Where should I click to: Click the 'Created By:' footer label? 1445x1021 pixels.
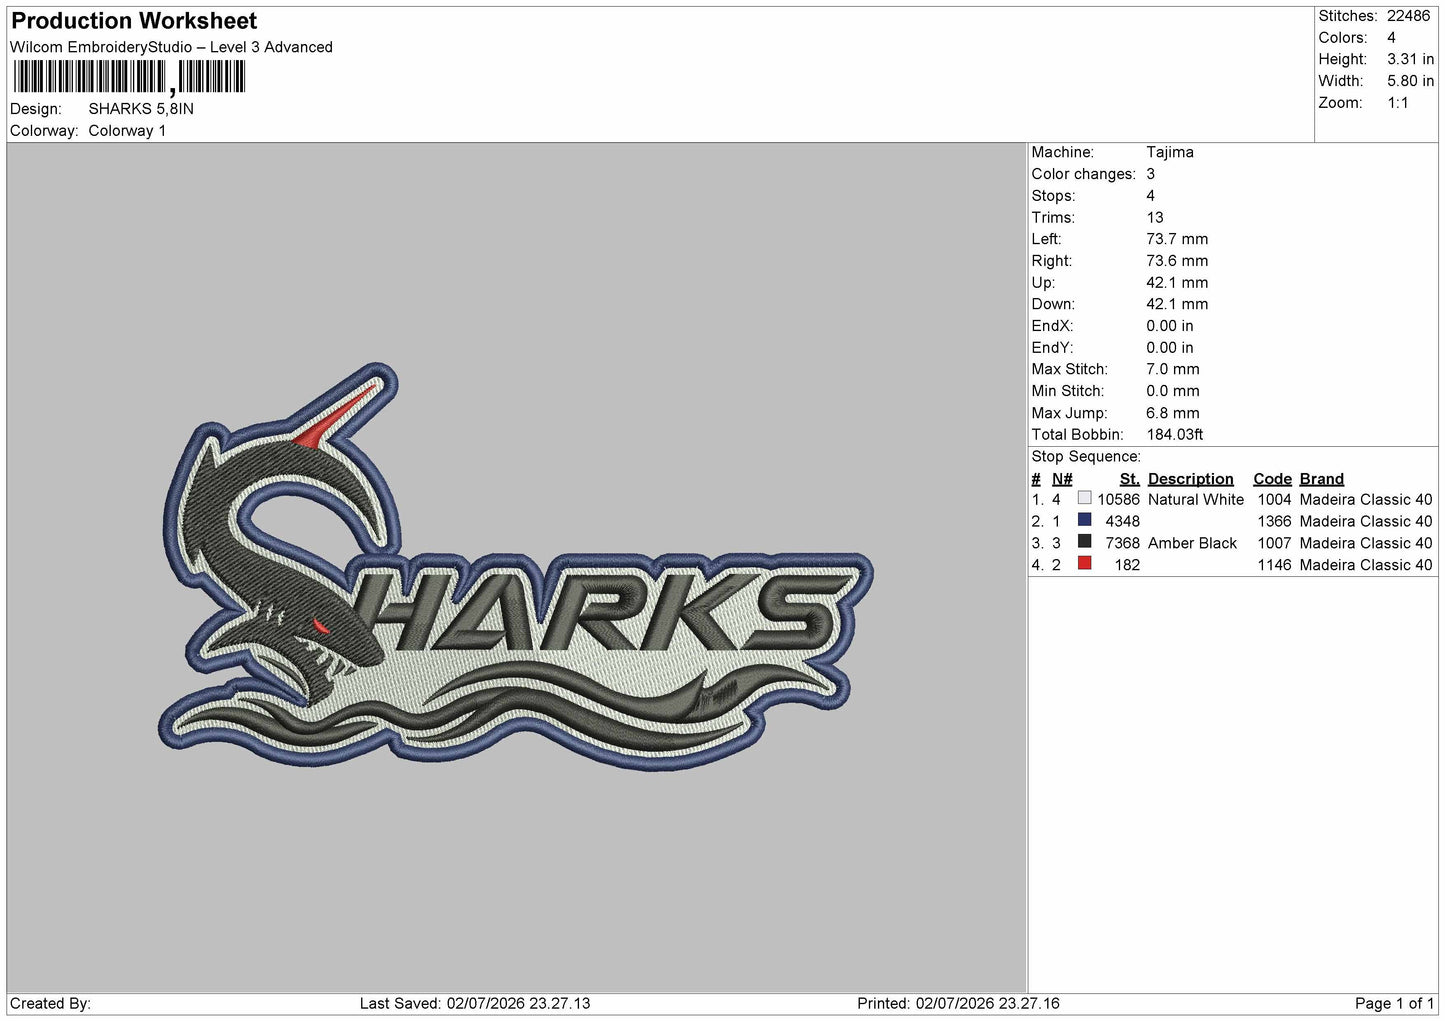(50, 1003)
